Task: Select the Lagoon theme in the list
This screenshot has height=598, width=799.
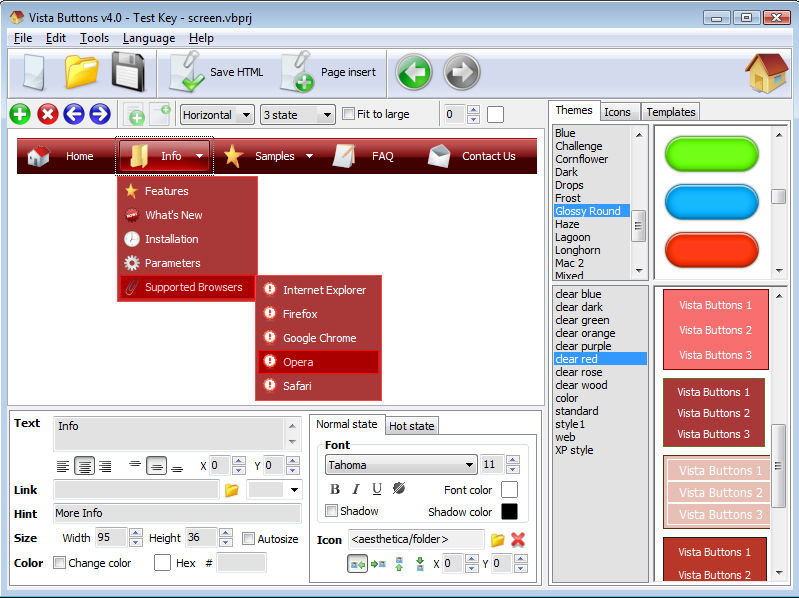Action: coord(572,237)
